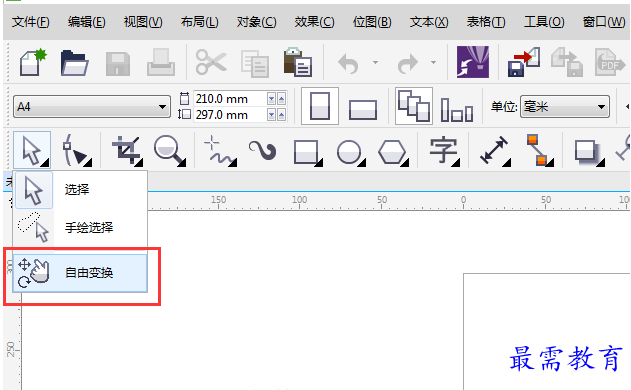Create a new document with the New icon

33,62
